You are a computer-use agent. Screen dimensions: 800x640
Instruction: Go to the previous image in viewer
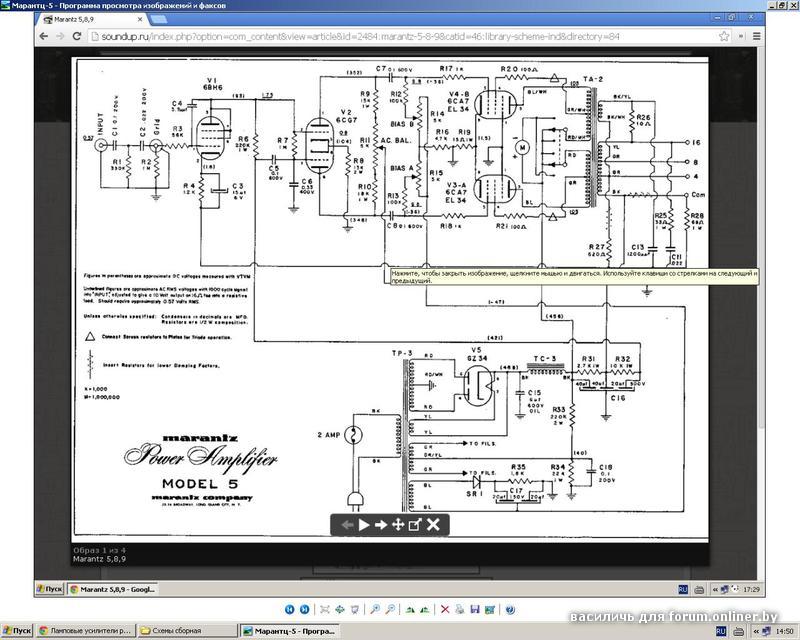[289, 609]
